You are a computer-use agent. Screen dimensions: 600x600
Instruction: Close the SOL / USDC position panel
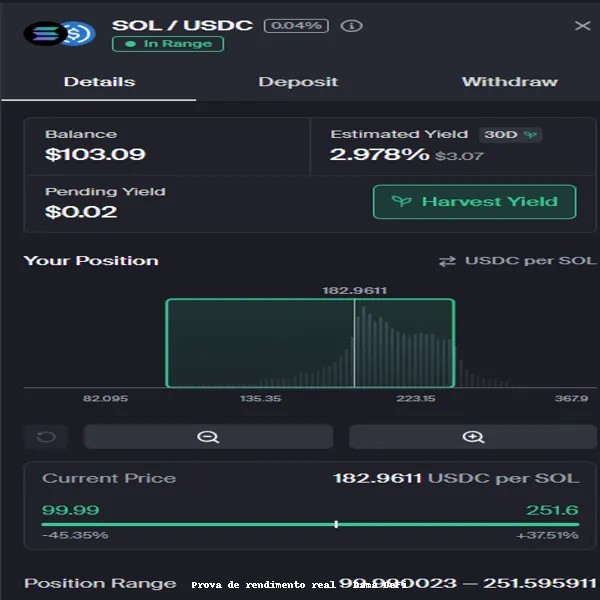coord(582,26)
